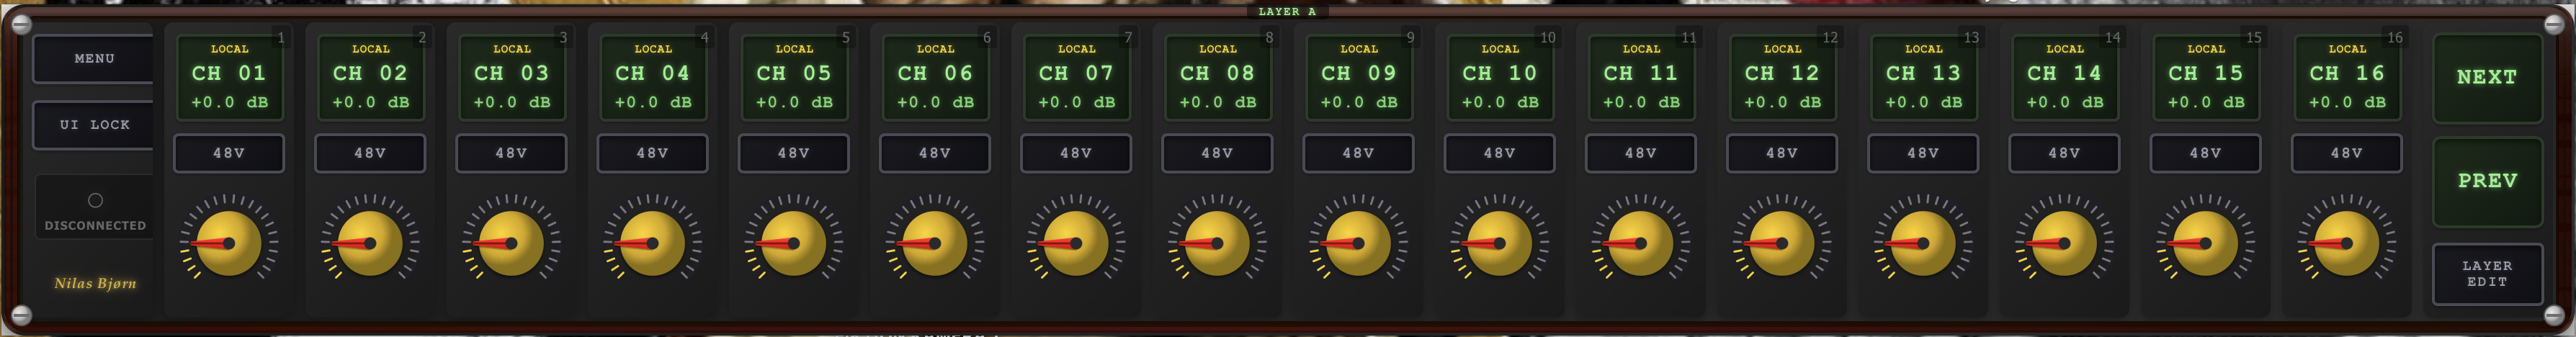
Task: Enable 48V on channel 16
Action: click(2346, 153)
